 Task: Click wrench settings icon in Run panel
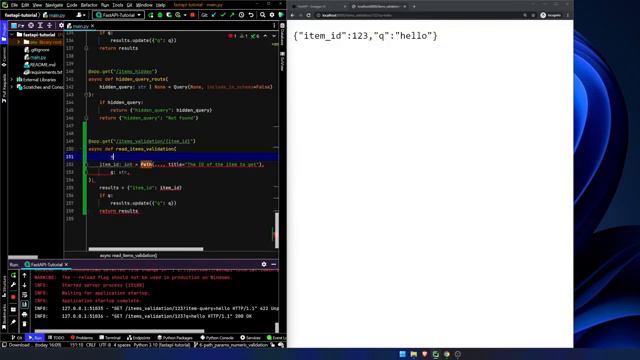(13, 285)
